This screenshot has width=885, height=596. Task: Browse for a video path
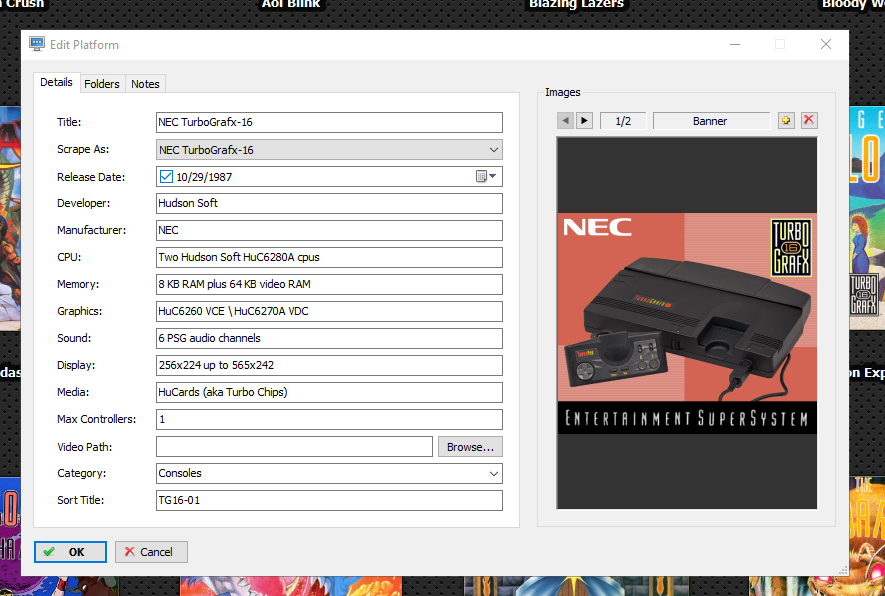coord(470,447)
